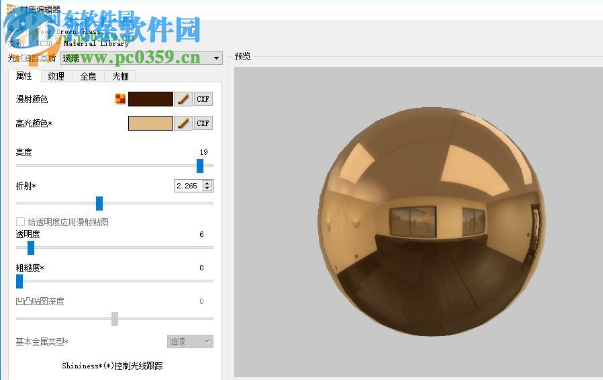Image resolution: width=603 pixels, height=380 pixels.
Task: Click the CIF button for diffuse color
Action: [203, 99]
